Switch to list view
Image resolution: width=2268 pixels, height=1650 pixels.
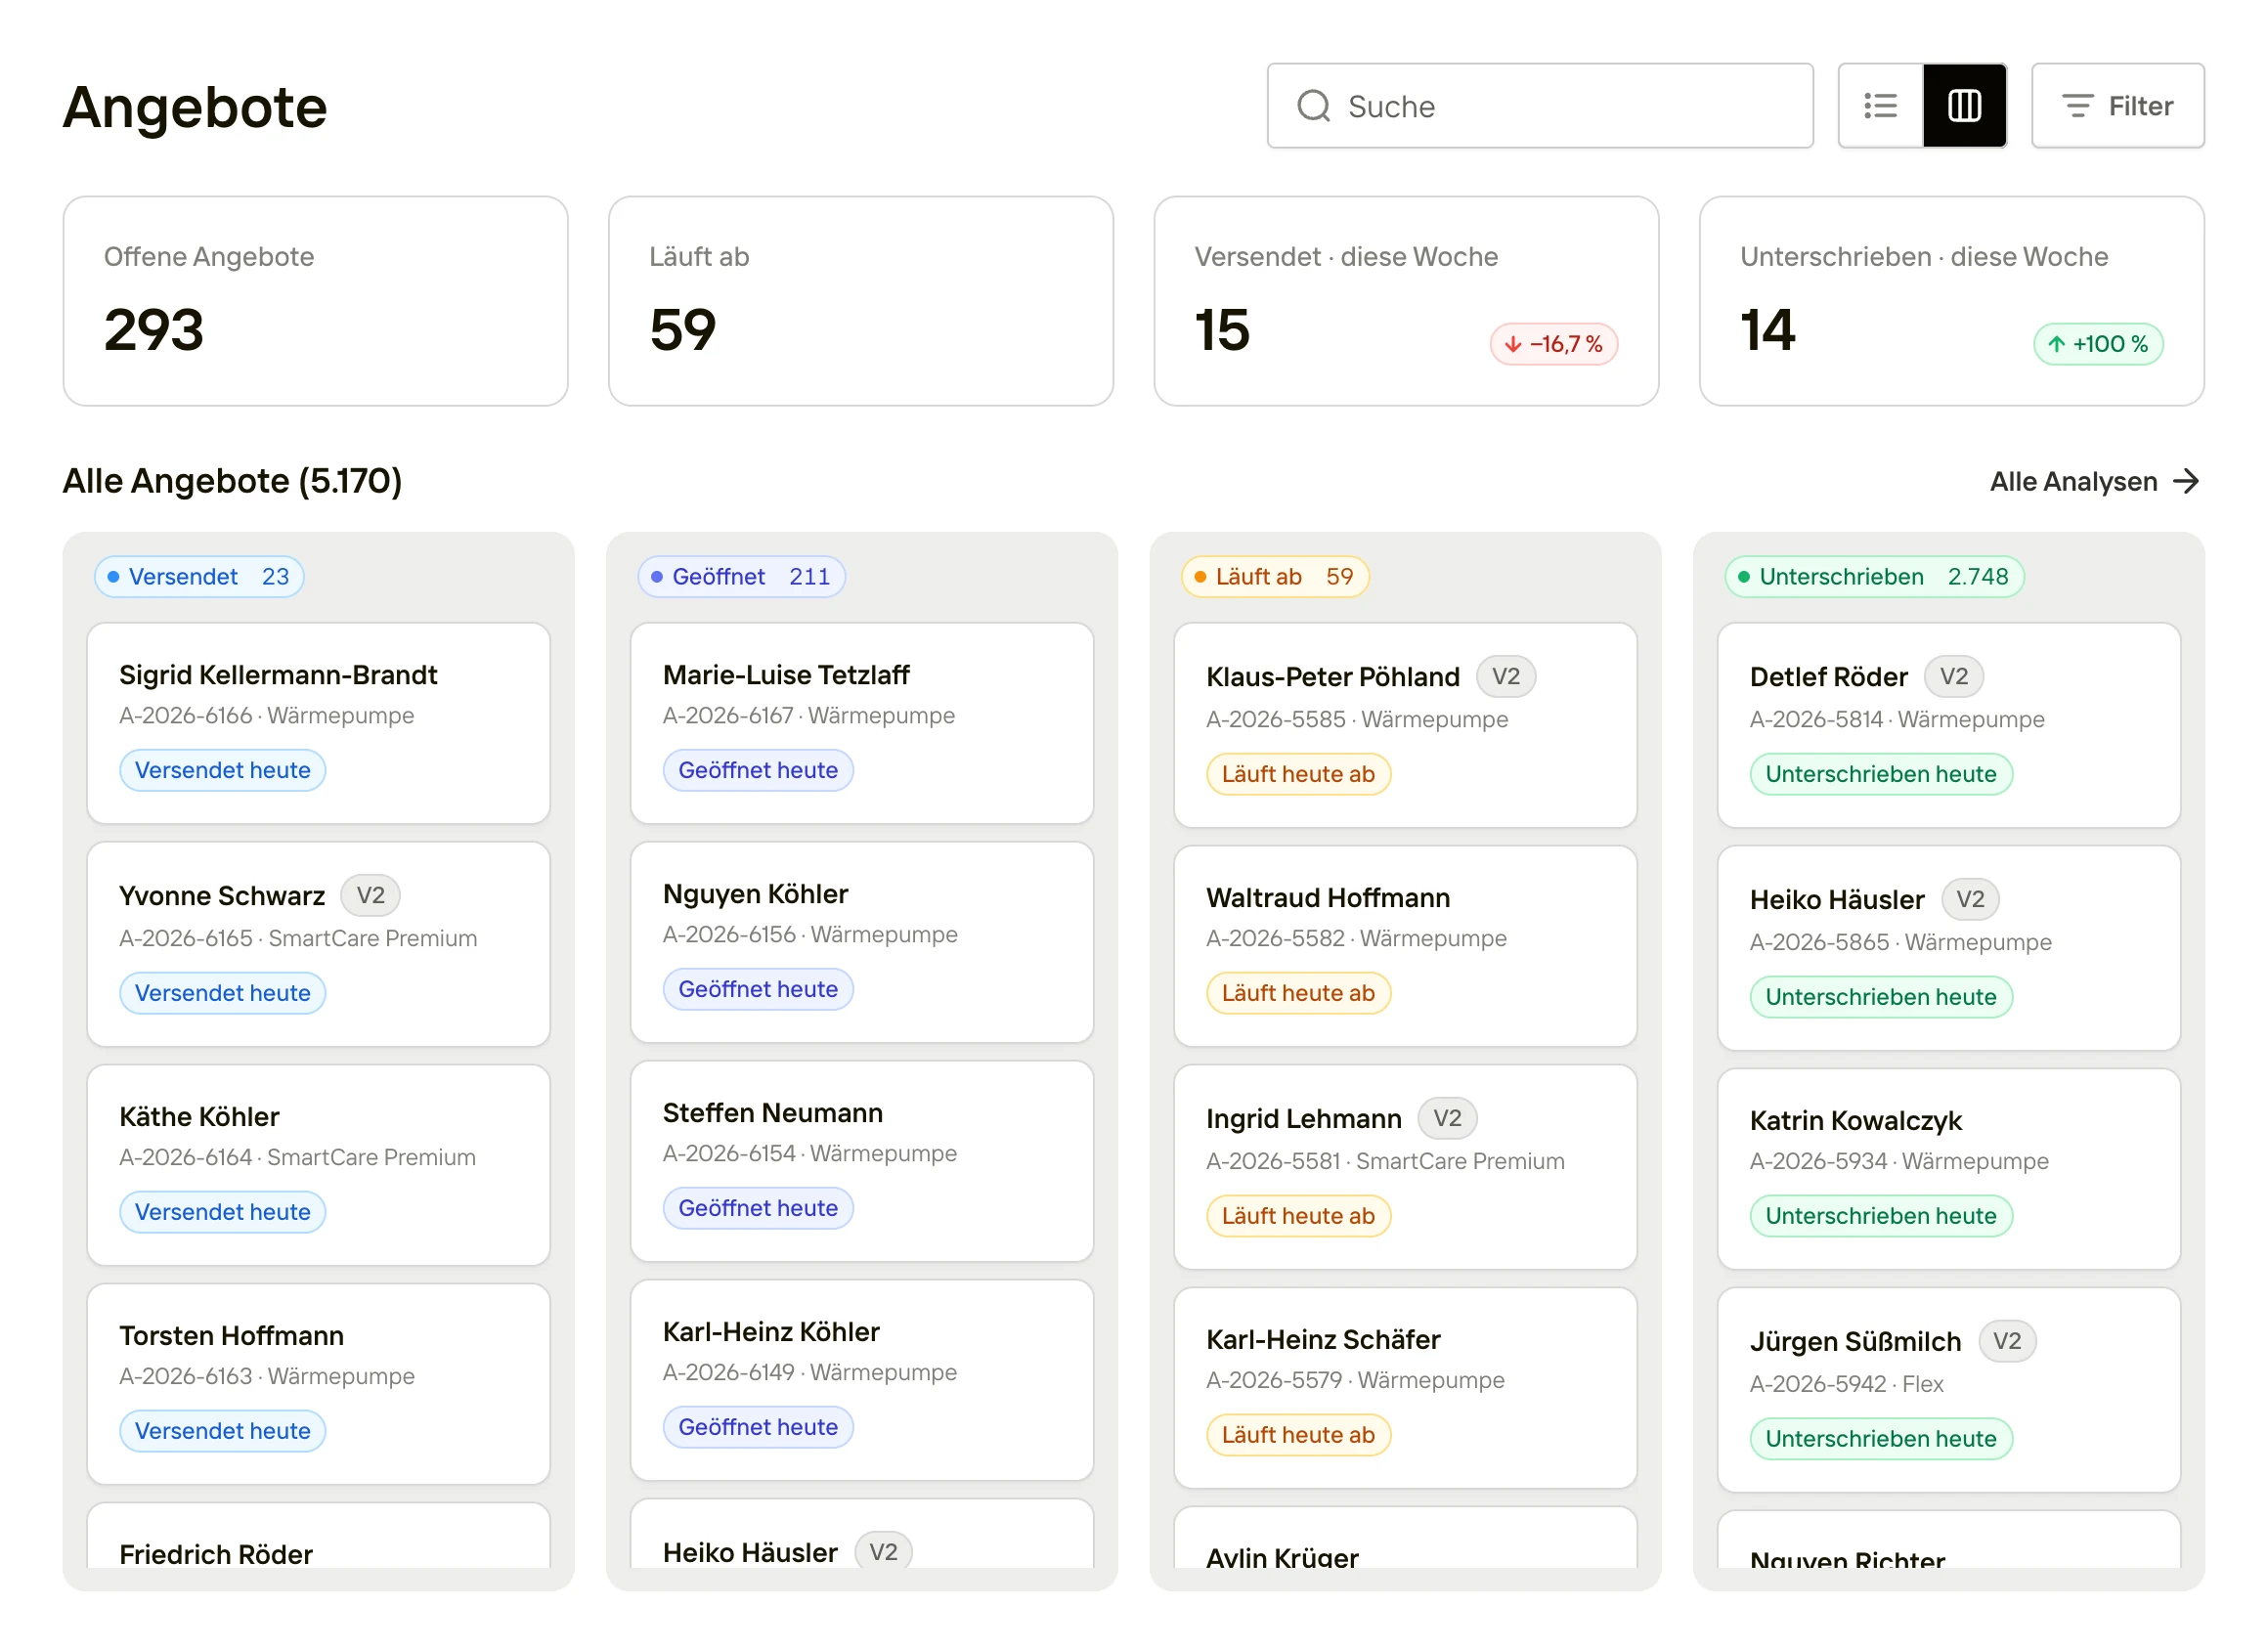coord(1880,106)
